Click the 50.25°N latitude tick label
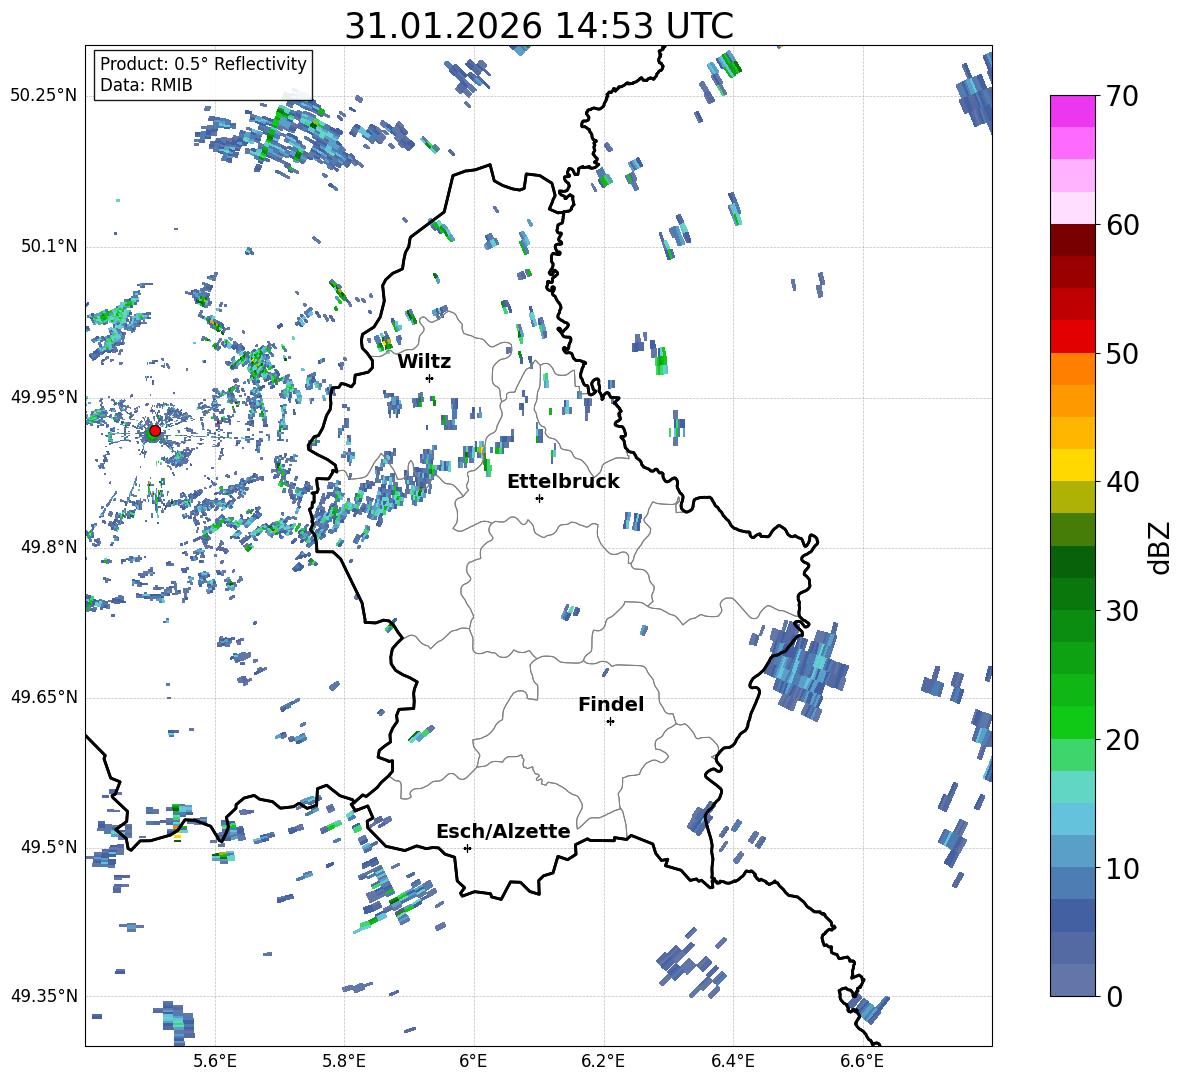The width and height of the screenshot is (1184, 1081). [44, 96]
